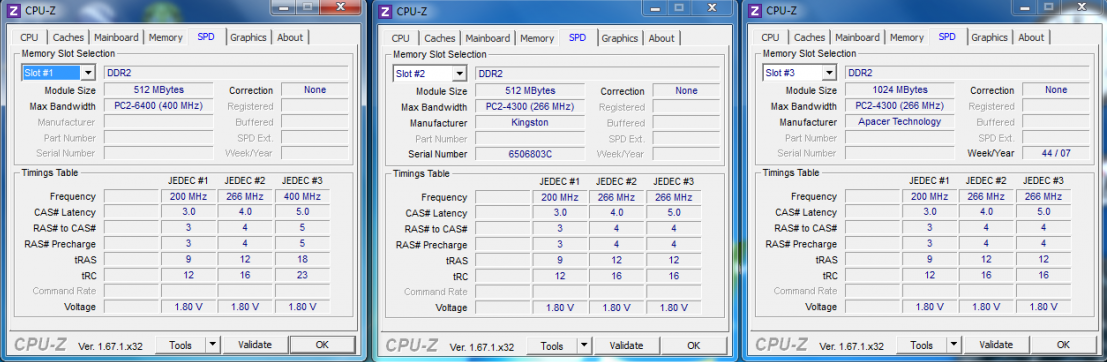Click Tools button in first window
The height and width of the screenshot is (362, 1107).
(180, 345)
